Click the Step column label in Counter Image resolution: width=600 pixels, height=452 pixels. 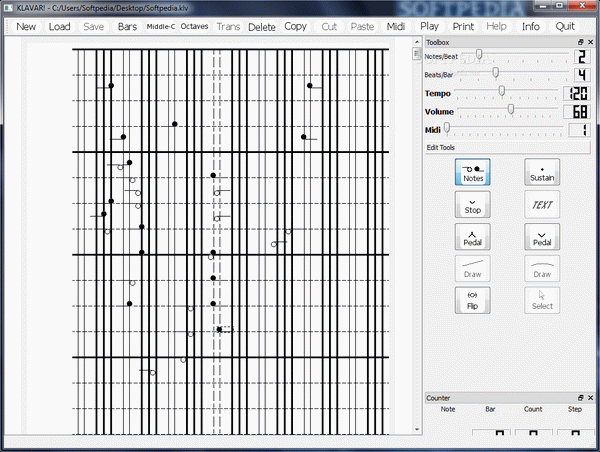pos(575,409)
